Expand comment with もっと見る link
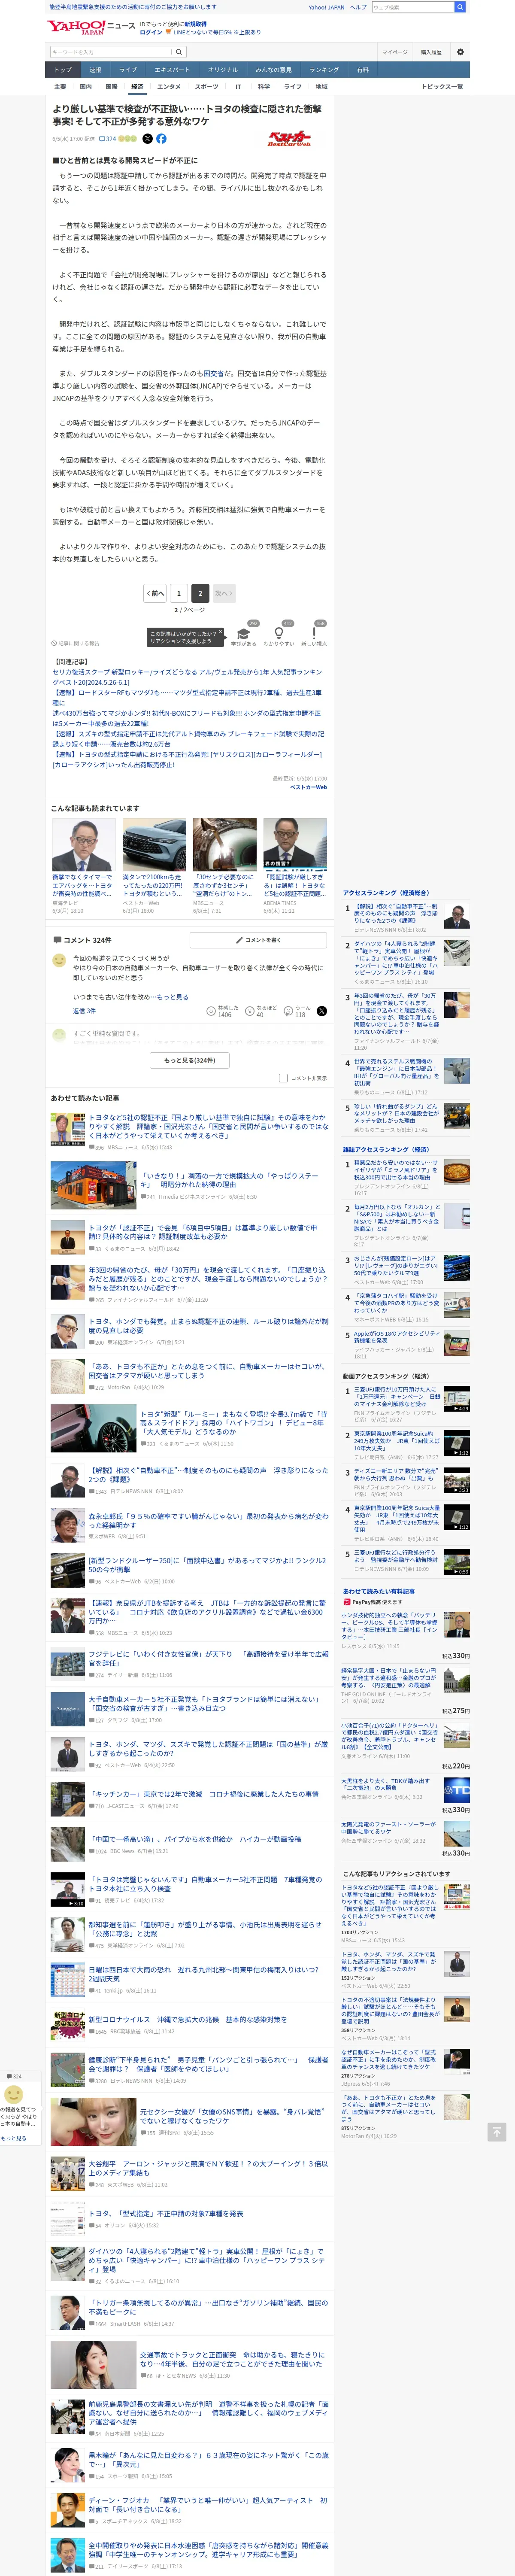Image resolution: width=515 pixels, height=2576 pixels. [x=172, y=997]
